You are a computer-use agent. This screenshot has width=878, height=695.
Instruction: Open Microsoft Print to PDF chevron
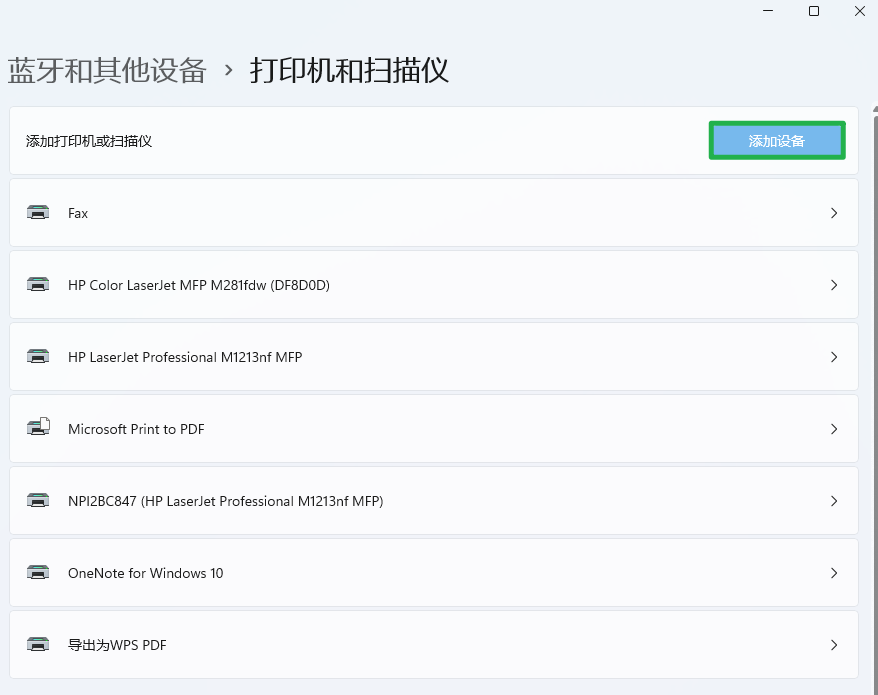click(834, 429)
